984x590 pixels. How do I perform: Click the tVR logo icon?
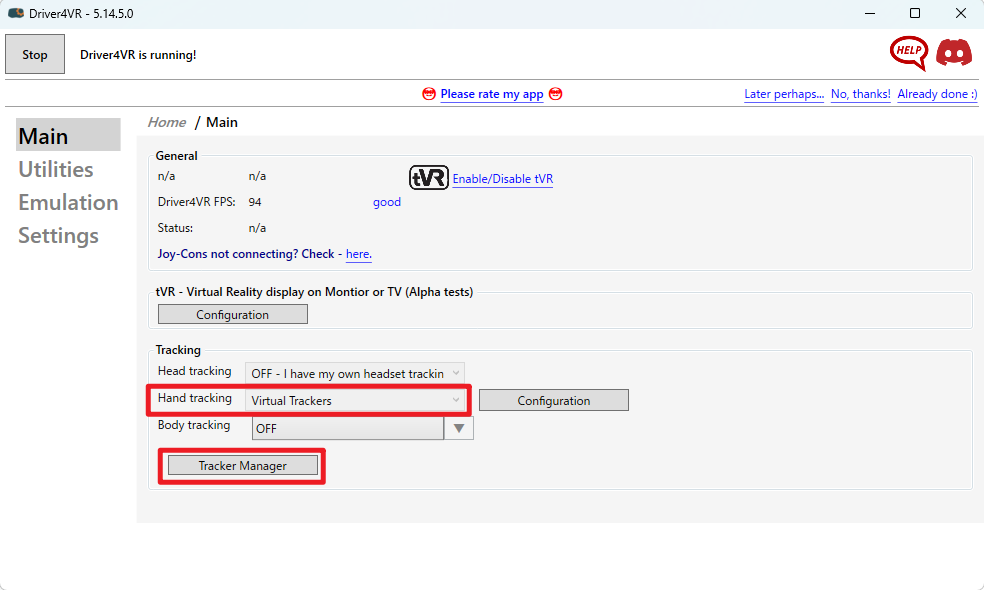(429, 178)
